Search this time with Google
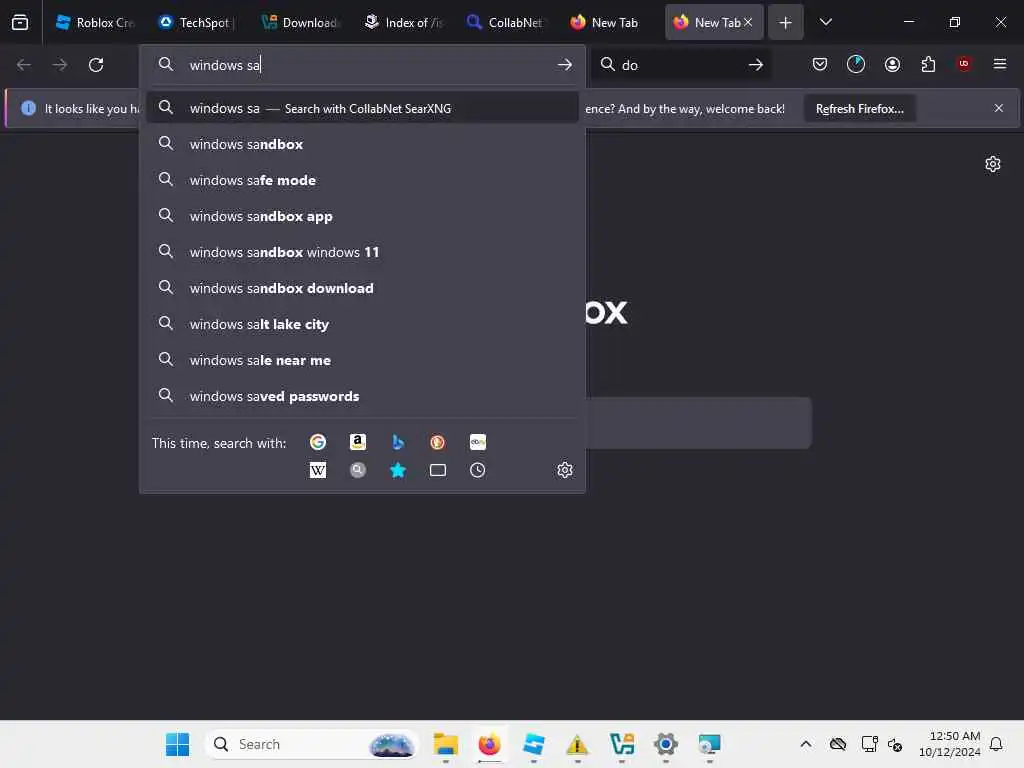The width and height of the screenshot is (1024, 768). click(x=318, y=442)
